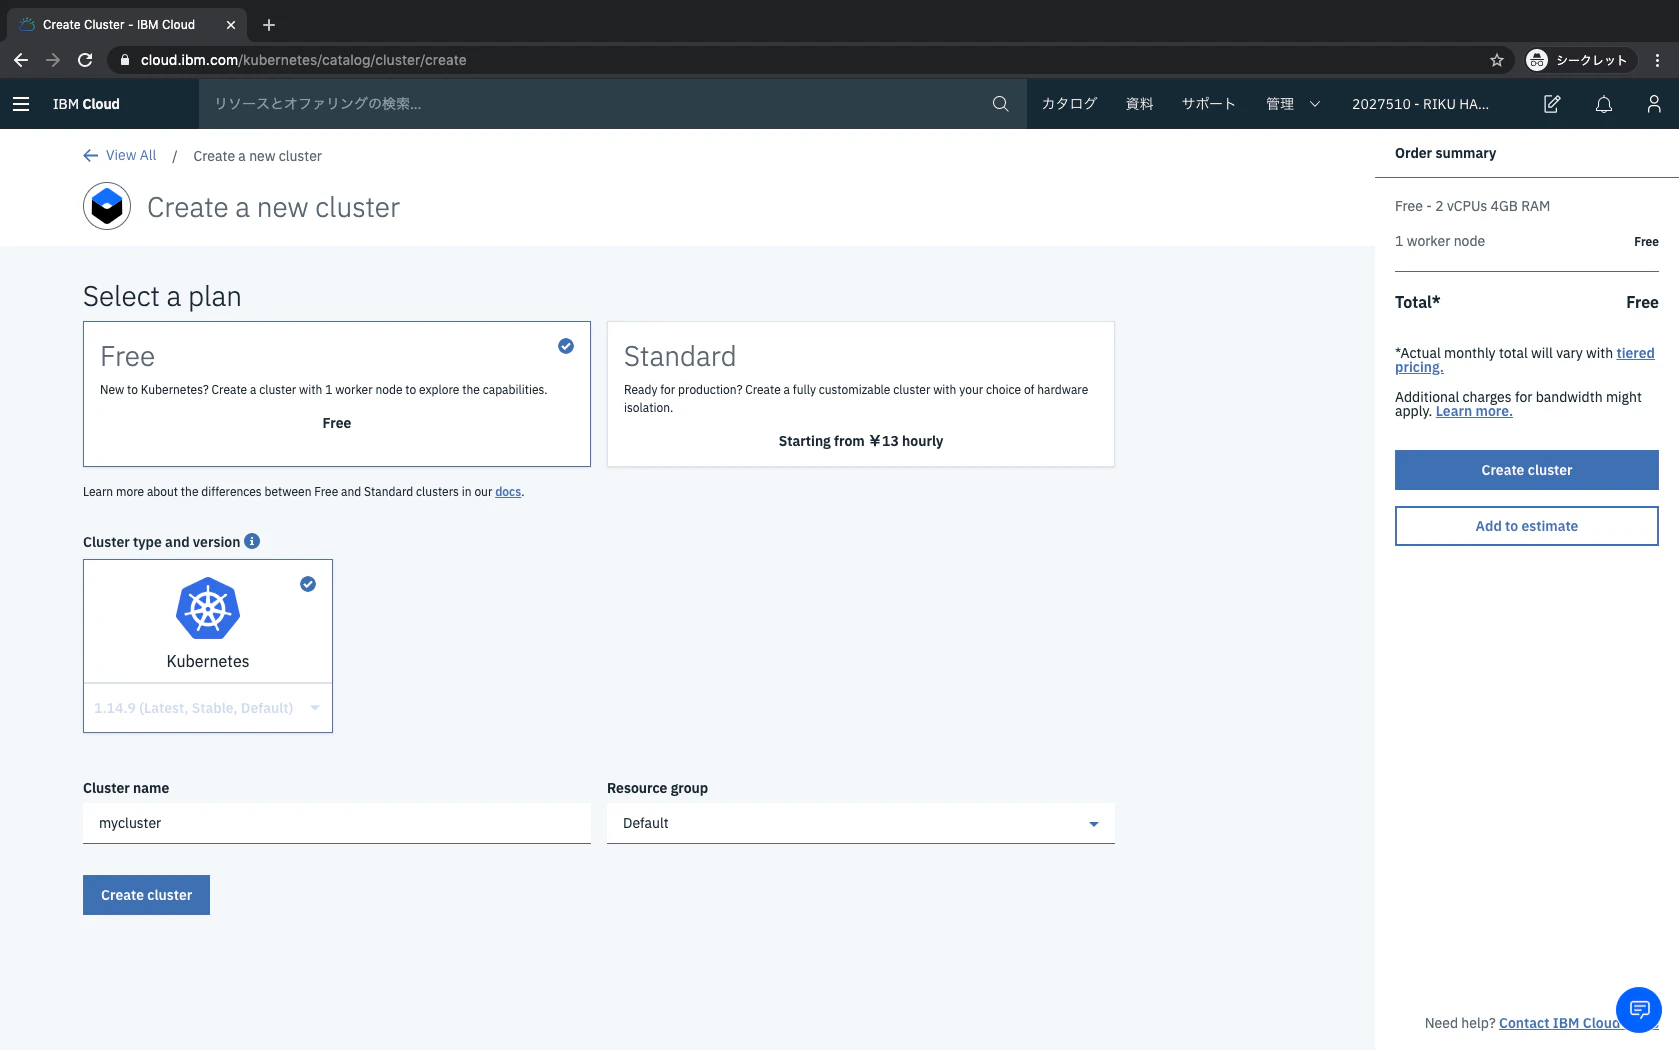Open the cost estimator edit icon
Image resolution: width=1679 pixels, height=1050 pixels.
(1552, 104)
